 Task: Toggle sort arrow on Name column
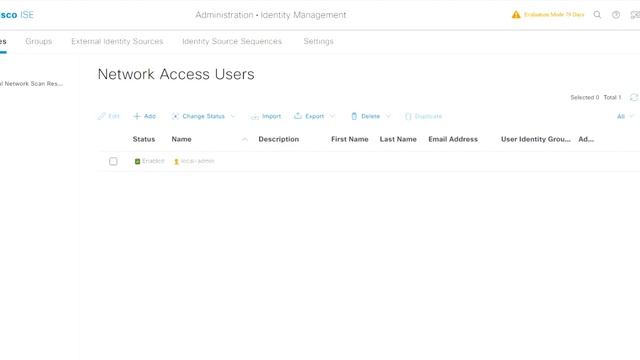244,139
